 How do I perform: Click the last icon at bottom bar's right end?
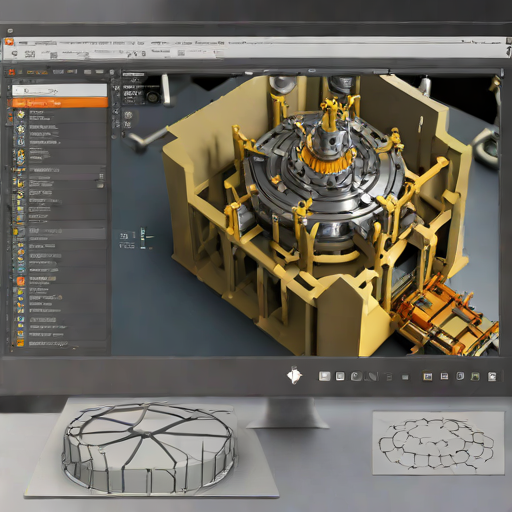[492, 377]
